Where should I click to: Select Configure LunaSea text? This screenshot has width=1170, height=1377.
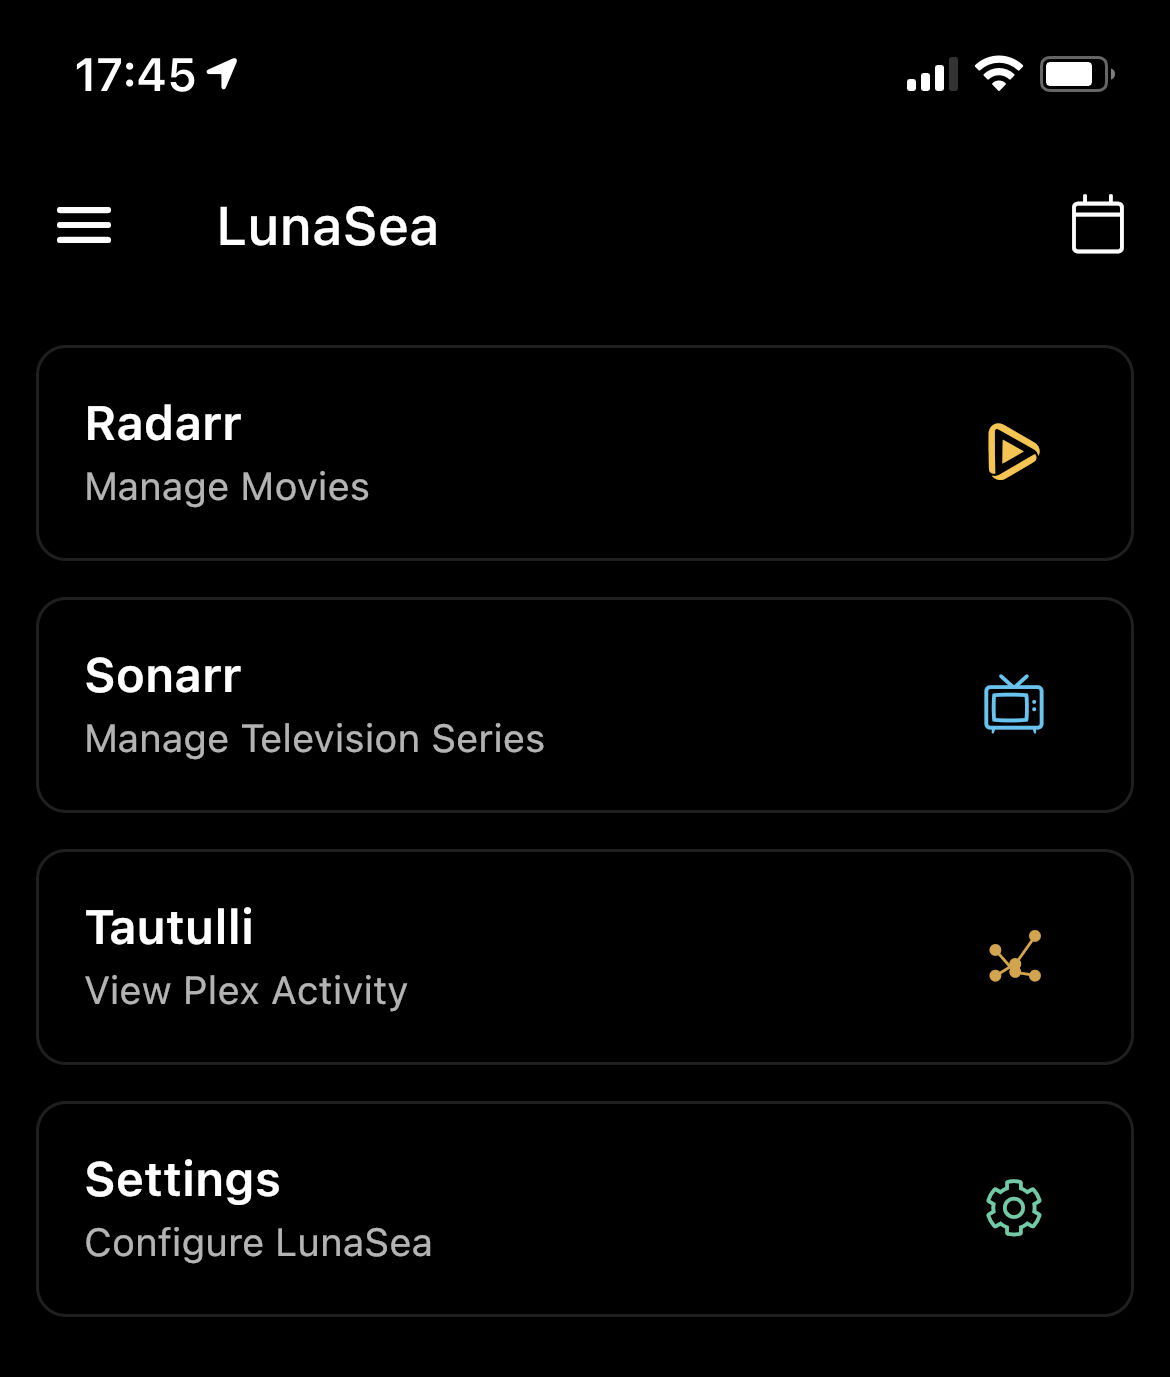tap(258, 1243)
